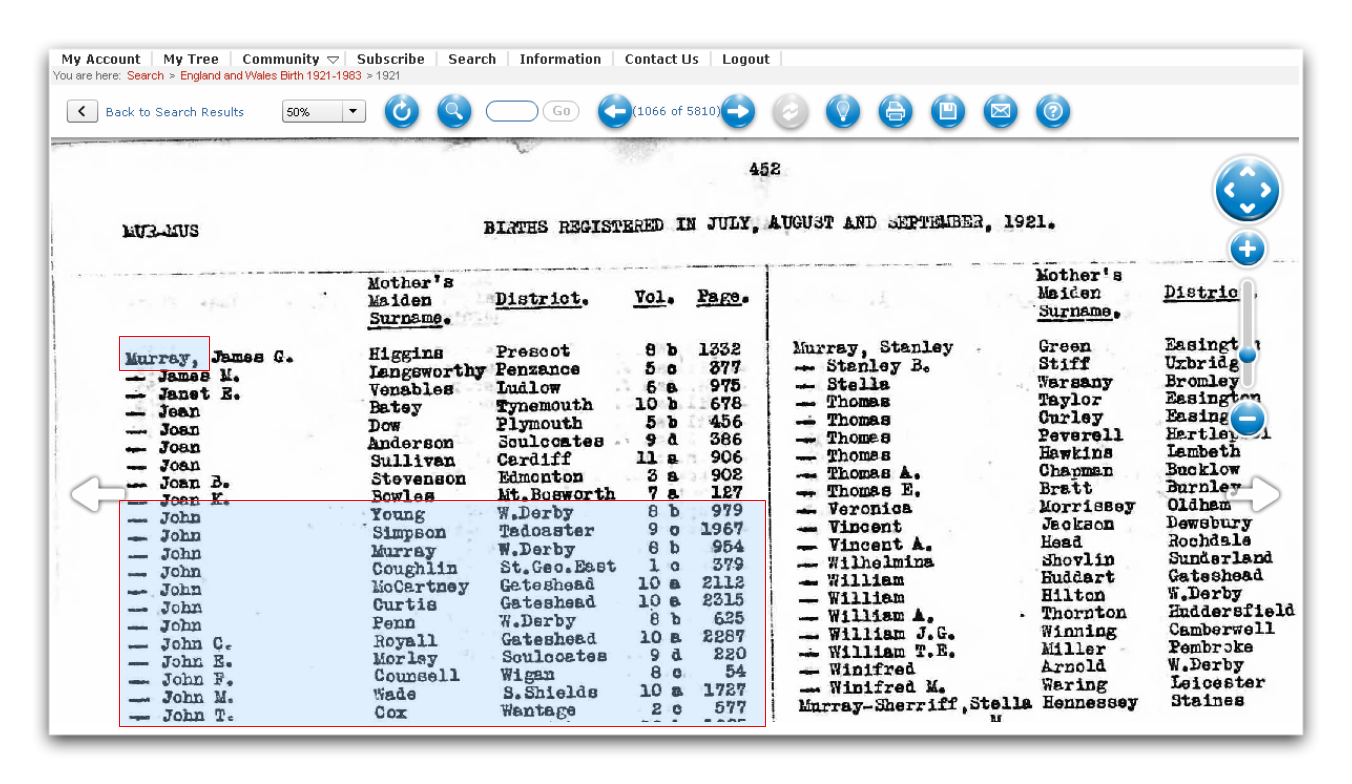
Task: Zoom in with the plus button
Action: coord(1247,248)
